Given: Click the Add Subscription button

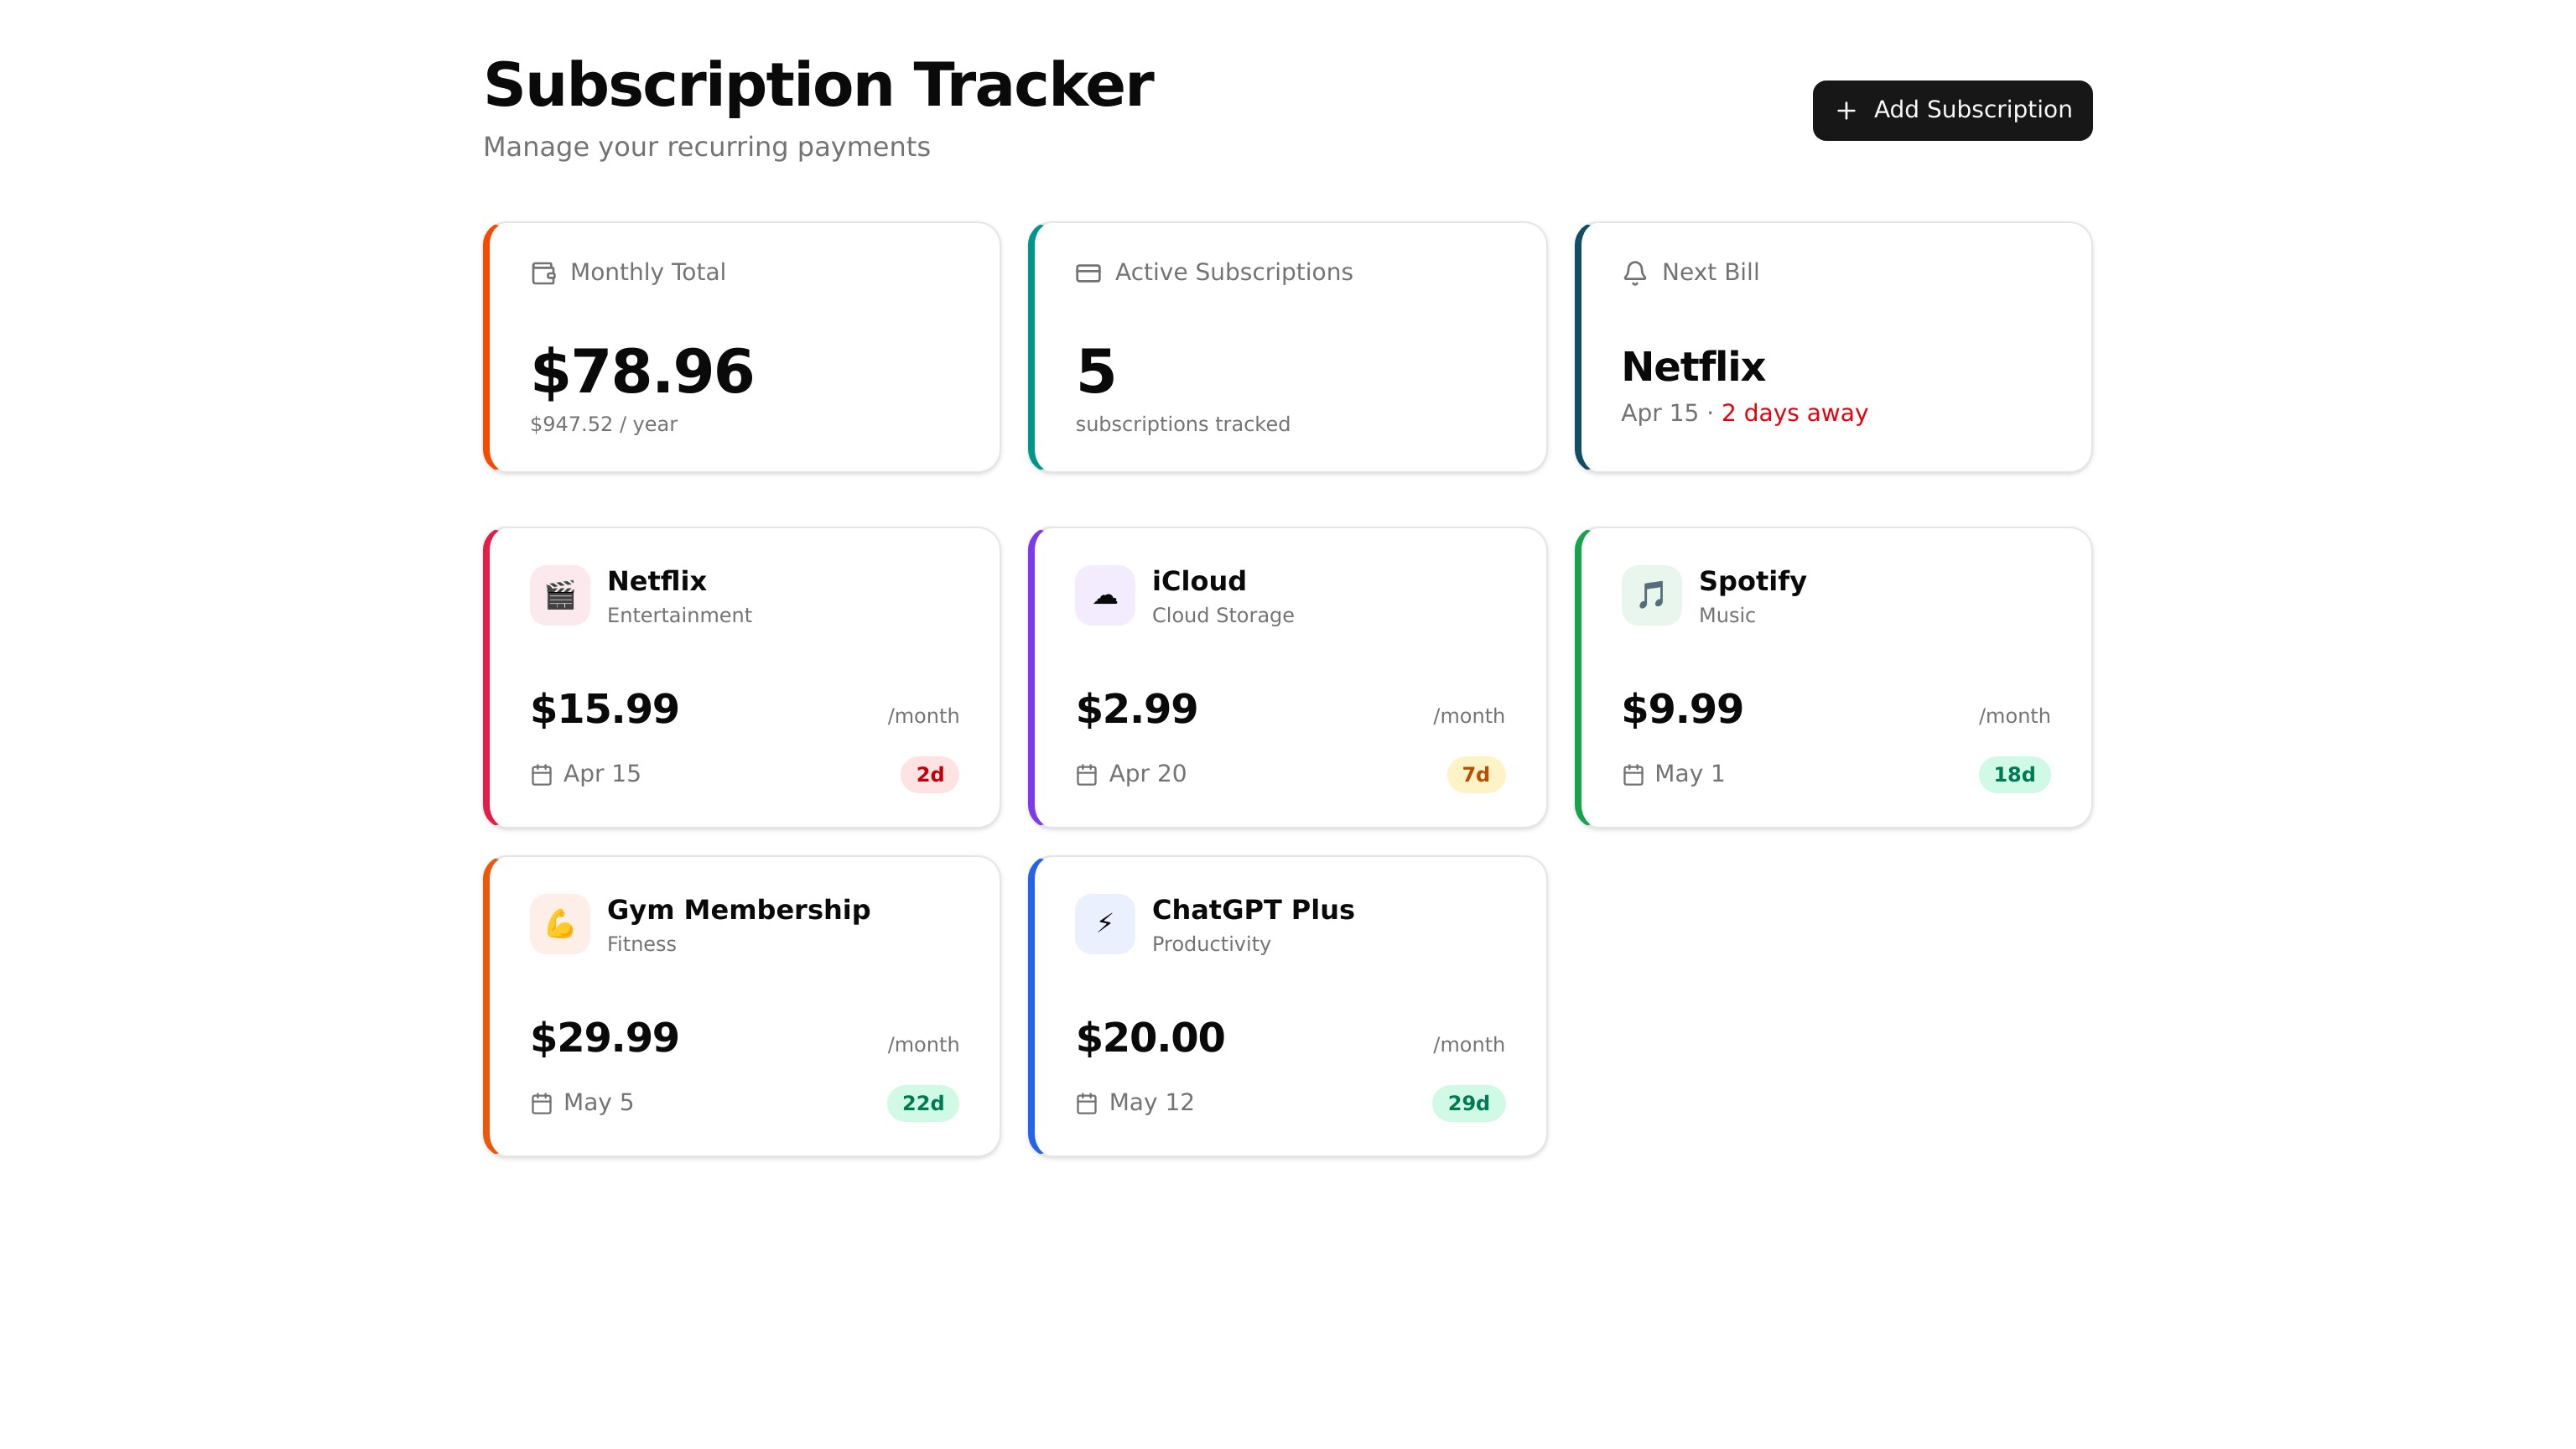Looking at the screenshot, I should click(1951, 110).
